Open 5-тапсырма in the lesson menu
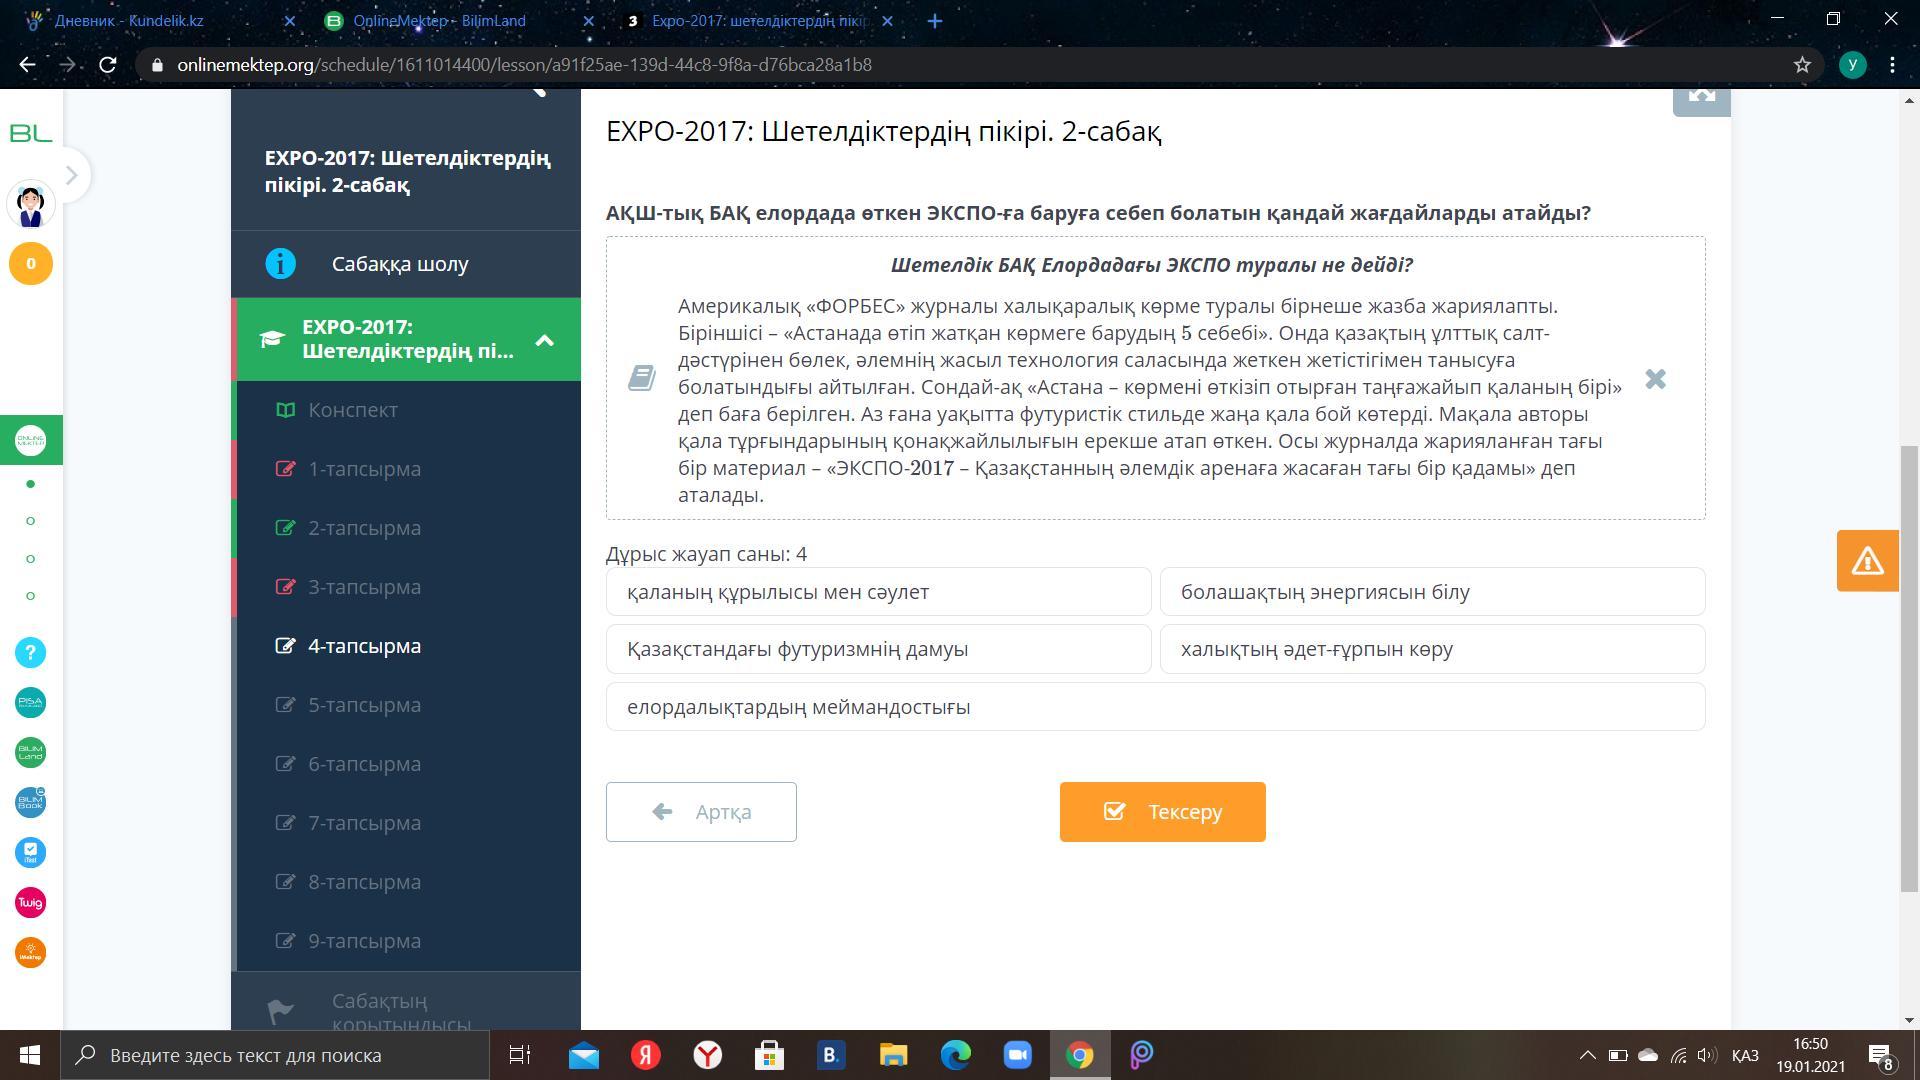The width and height of the screenshot is (1920, 1080). click(x=364, y=705)
